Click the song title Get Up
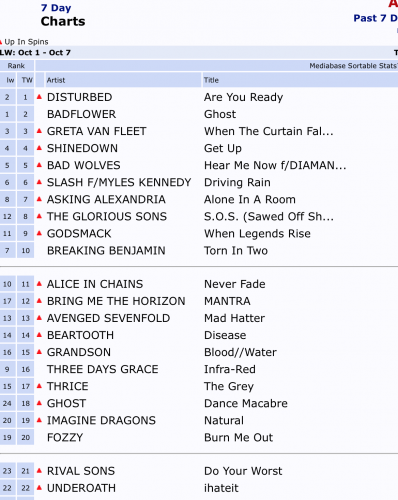The image size is (398, 500). (x=223, y=149)
